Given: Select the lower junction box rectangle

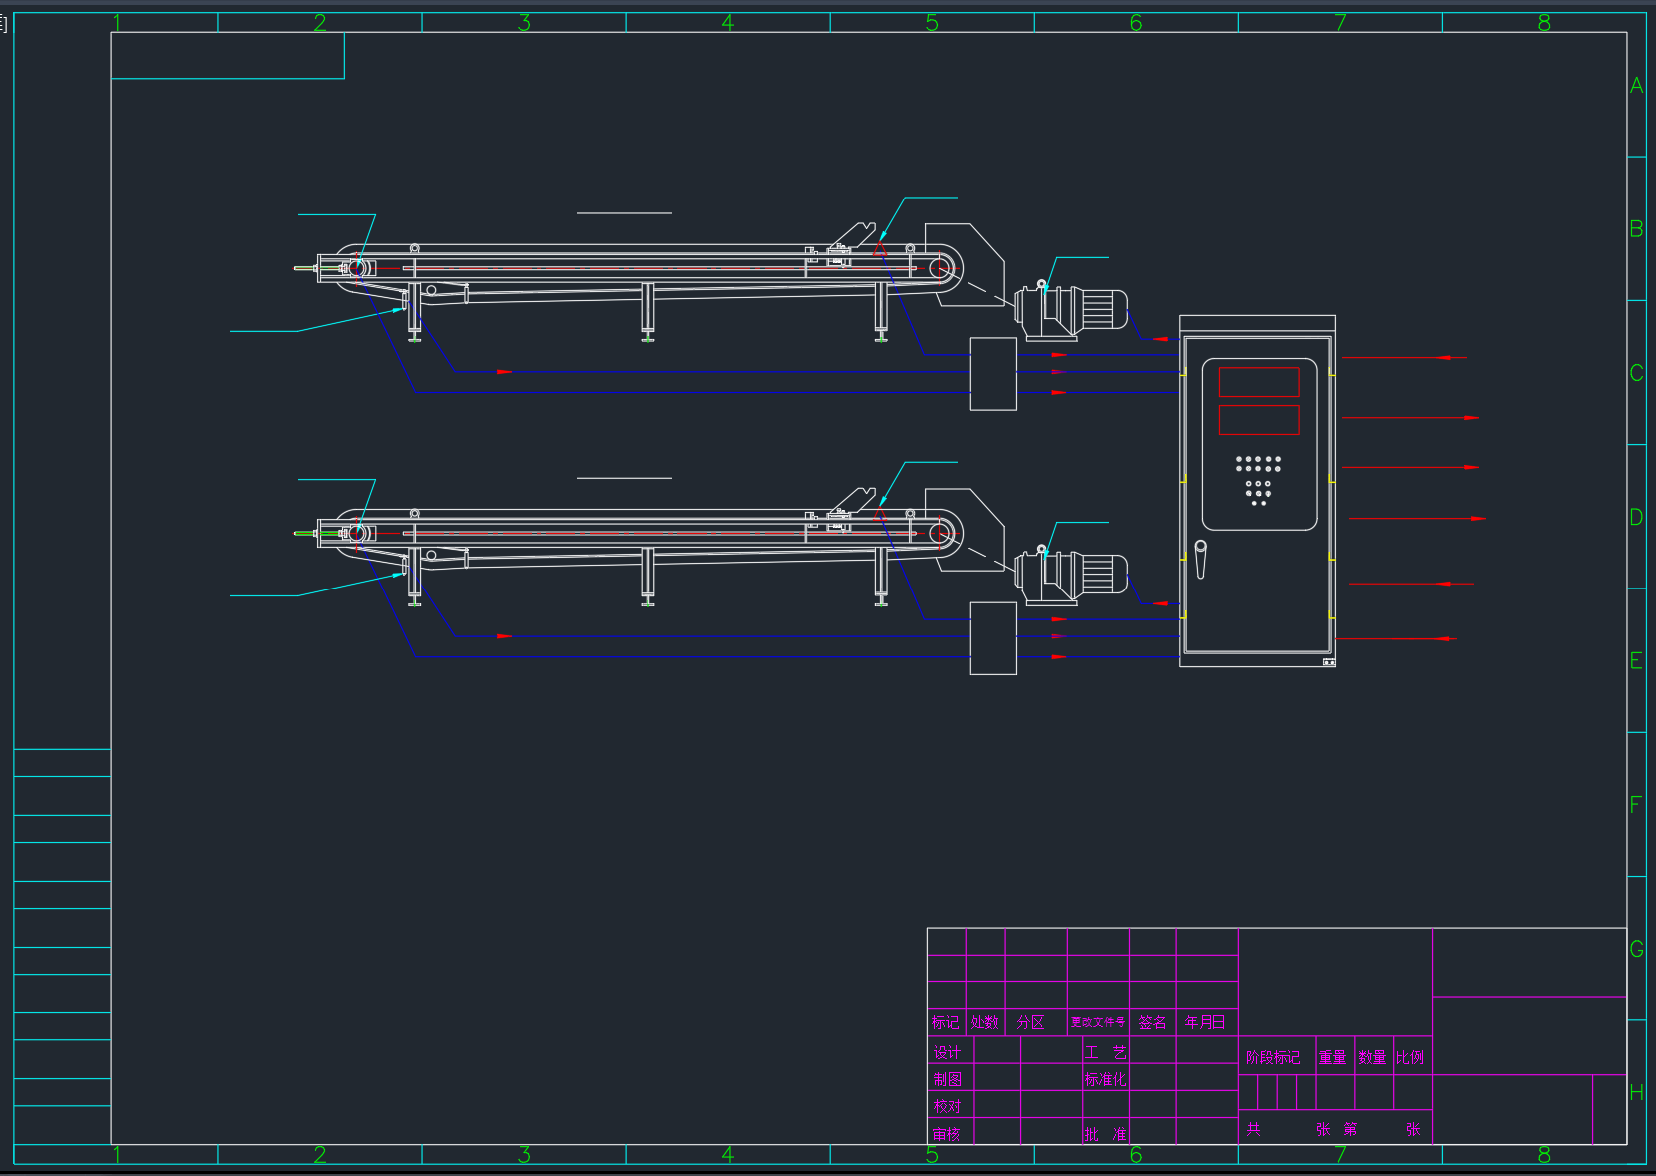Looking at the screenshot, I should click(993, 638).
